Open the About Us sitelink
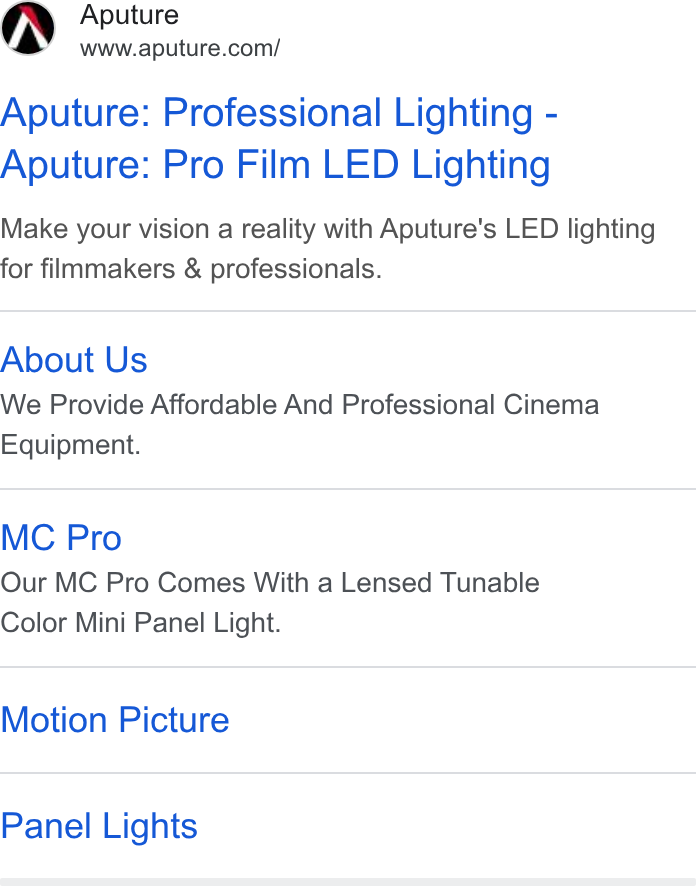The image size is (696, 886). 73,360
